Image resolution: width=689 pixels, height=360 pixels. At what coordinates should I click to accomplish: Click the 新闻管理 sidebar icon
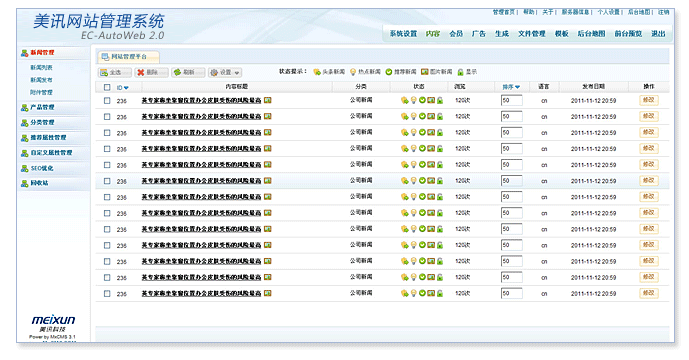(x=25, y=53)
